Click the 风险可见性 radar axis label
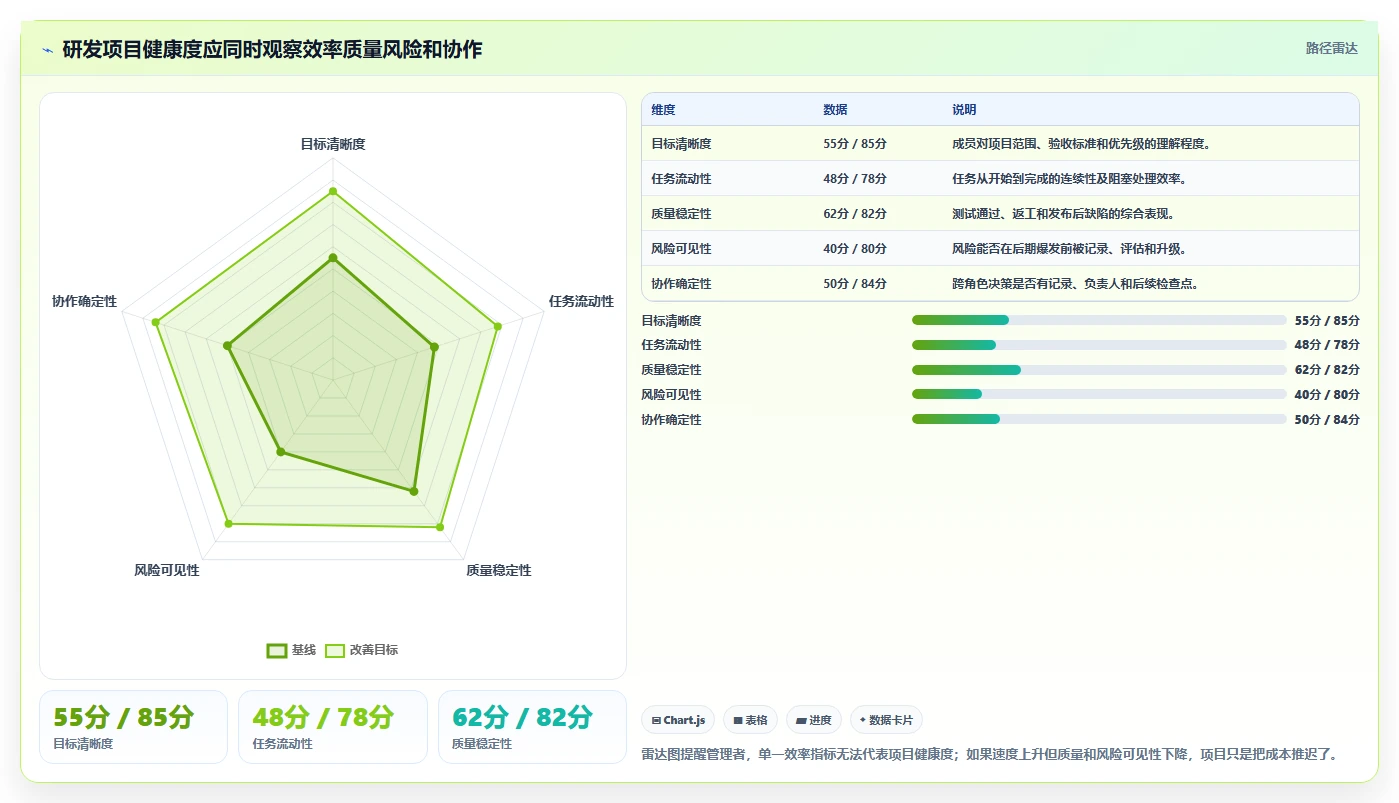 [x=167, y=570]
